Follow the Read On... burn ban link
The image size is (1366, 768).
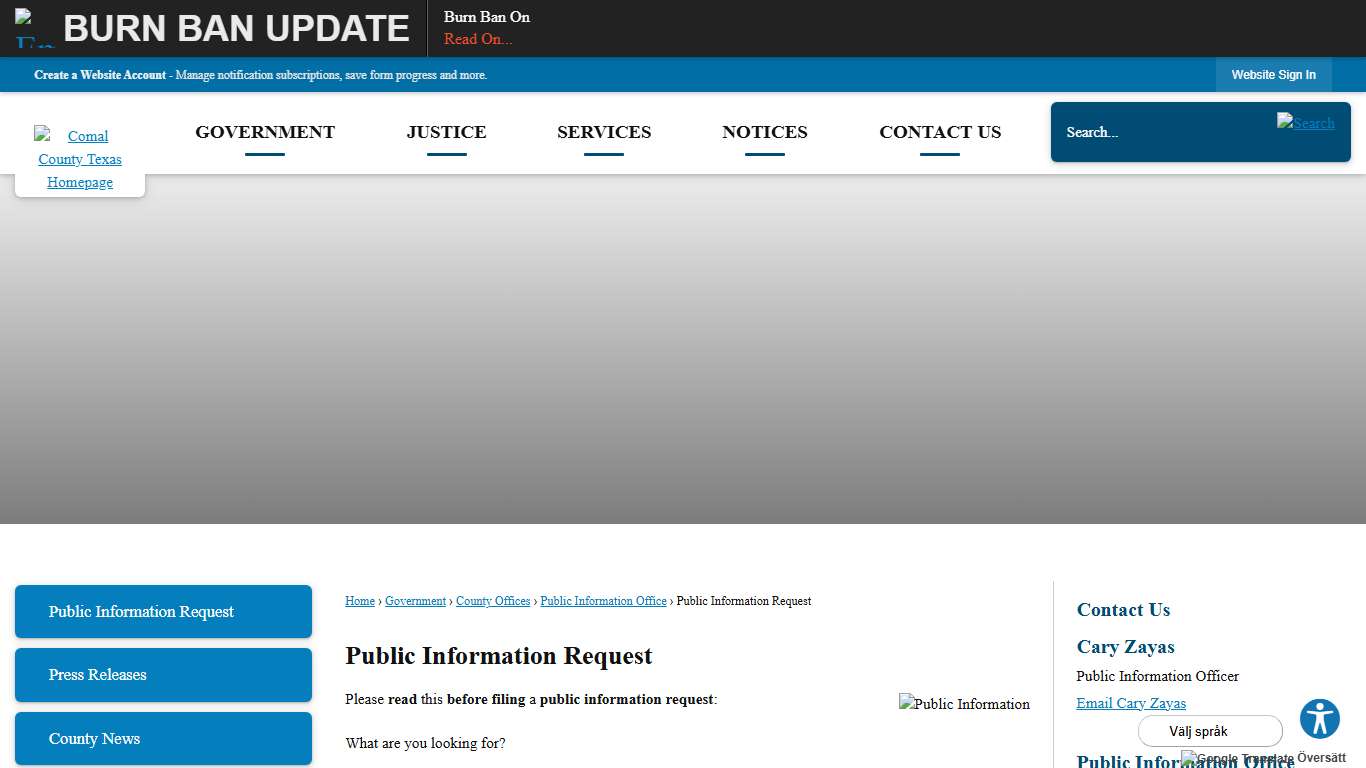tap(478, 39)
